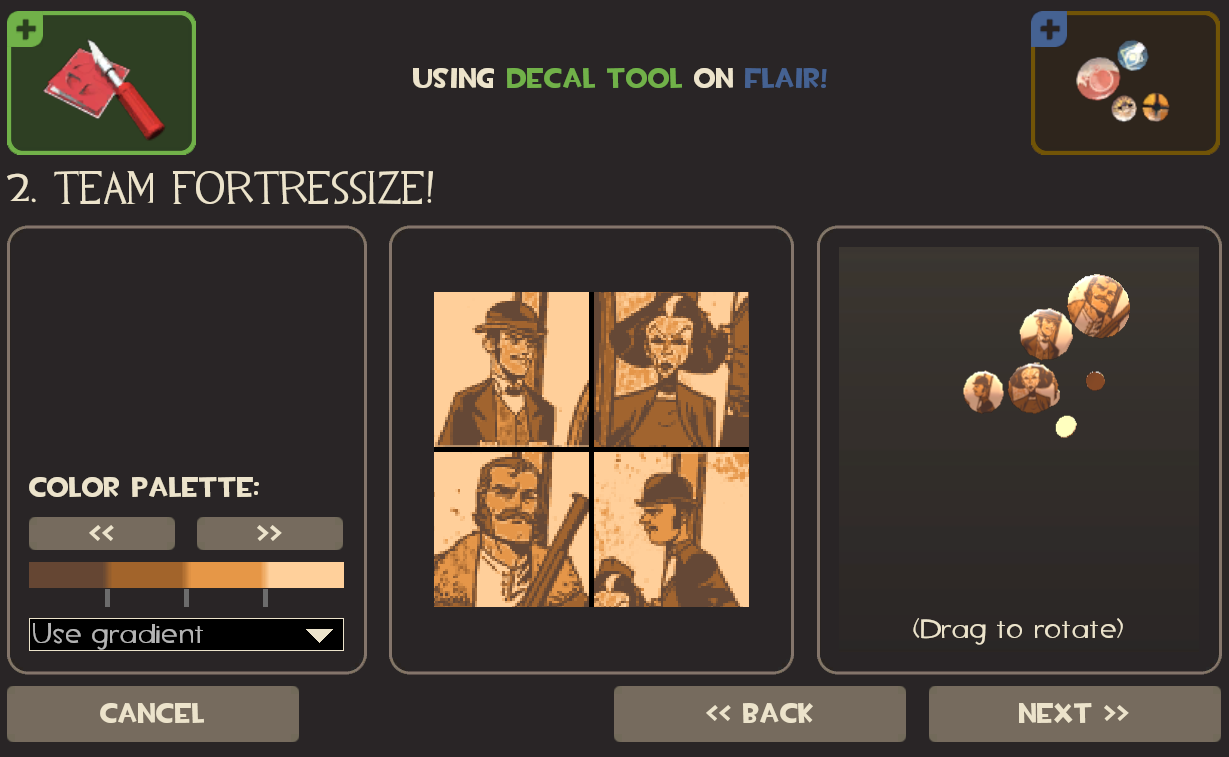This screenshot has width=1229, height=757.
Task: Click the blue plus on Flair item
Action: pos(1049,29)
